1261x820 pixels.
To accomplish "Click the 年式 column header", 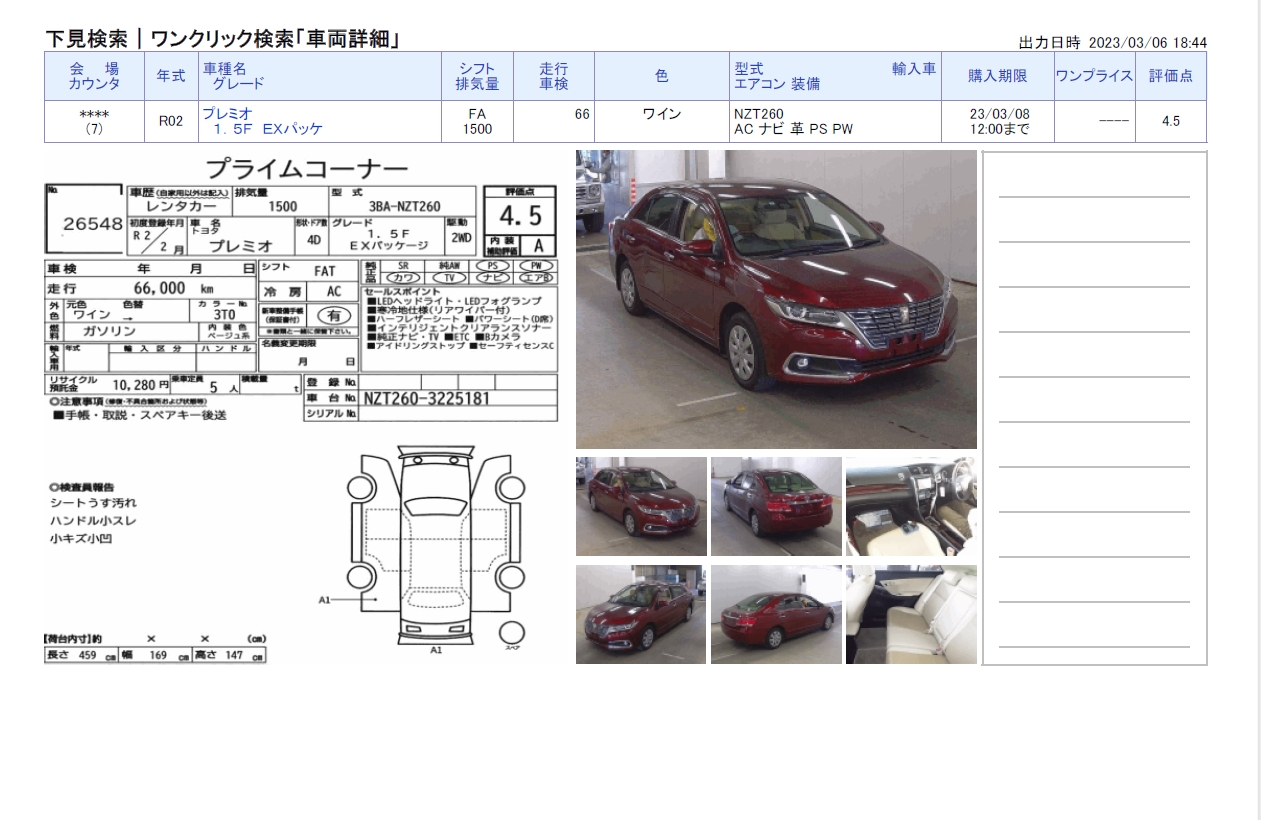I will (x=171, y=77).
